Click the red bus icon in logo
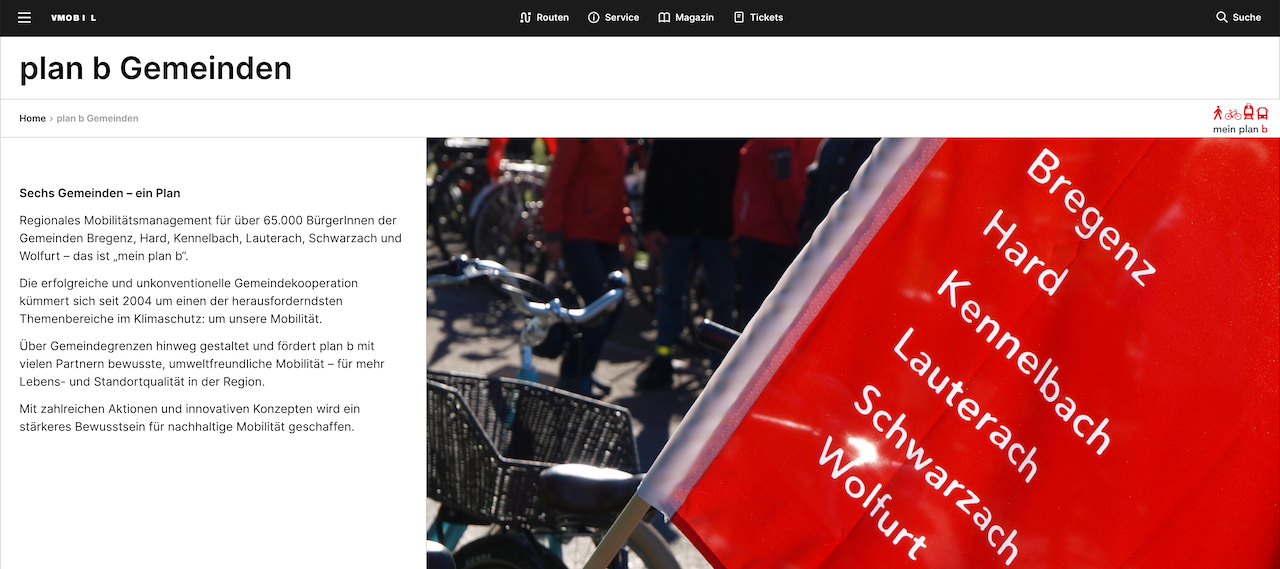The image size is (1280, 569). coord(1262,113)
